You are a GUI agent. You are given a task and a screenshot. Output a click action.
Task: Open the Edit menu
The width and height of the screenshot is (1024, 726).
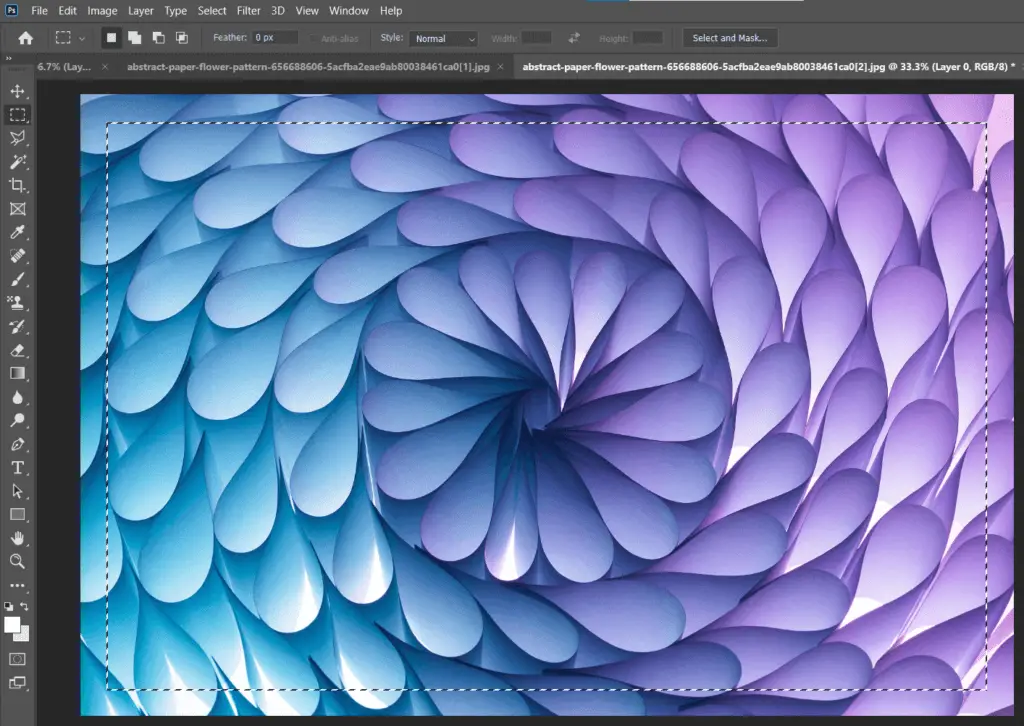67,10
